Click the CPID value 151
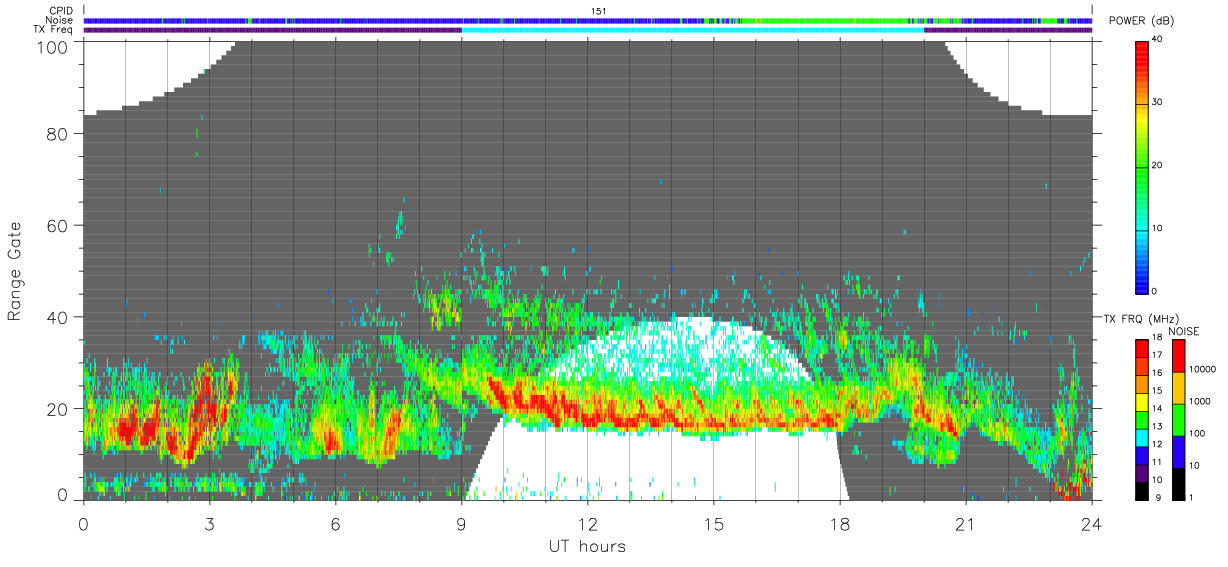 click(x=599, y=11)
